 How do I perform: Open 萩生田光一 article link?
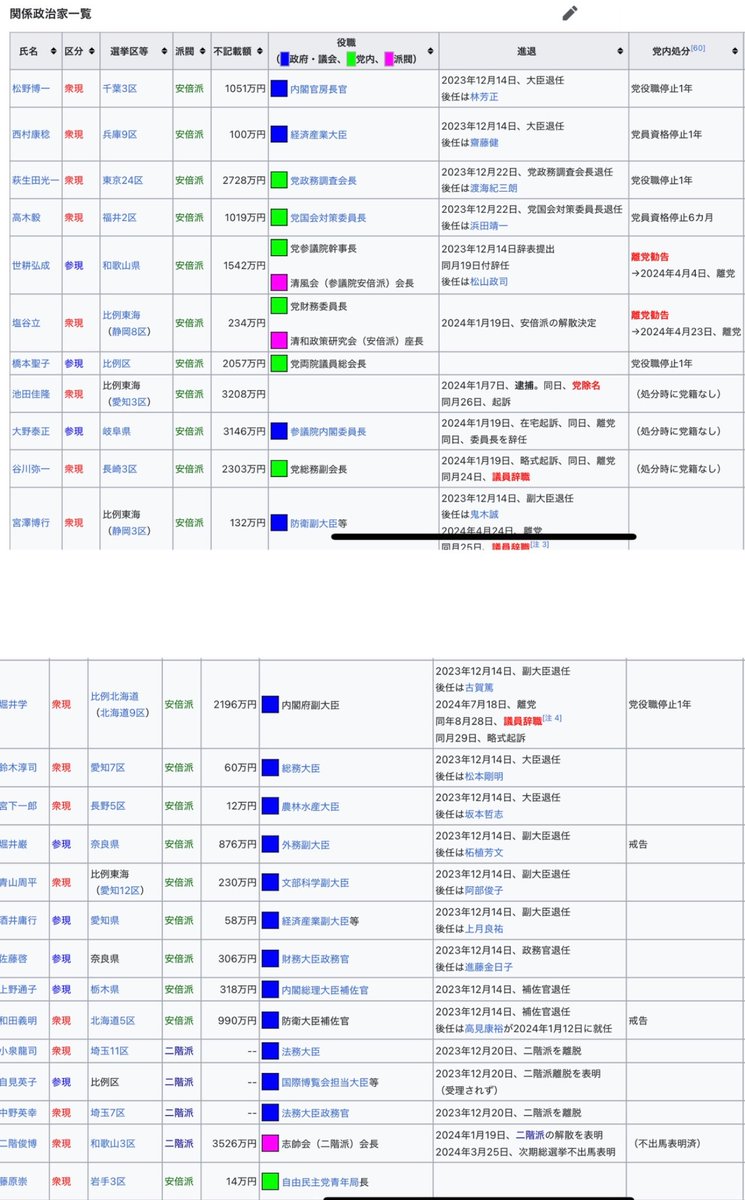tap(34, 181)
